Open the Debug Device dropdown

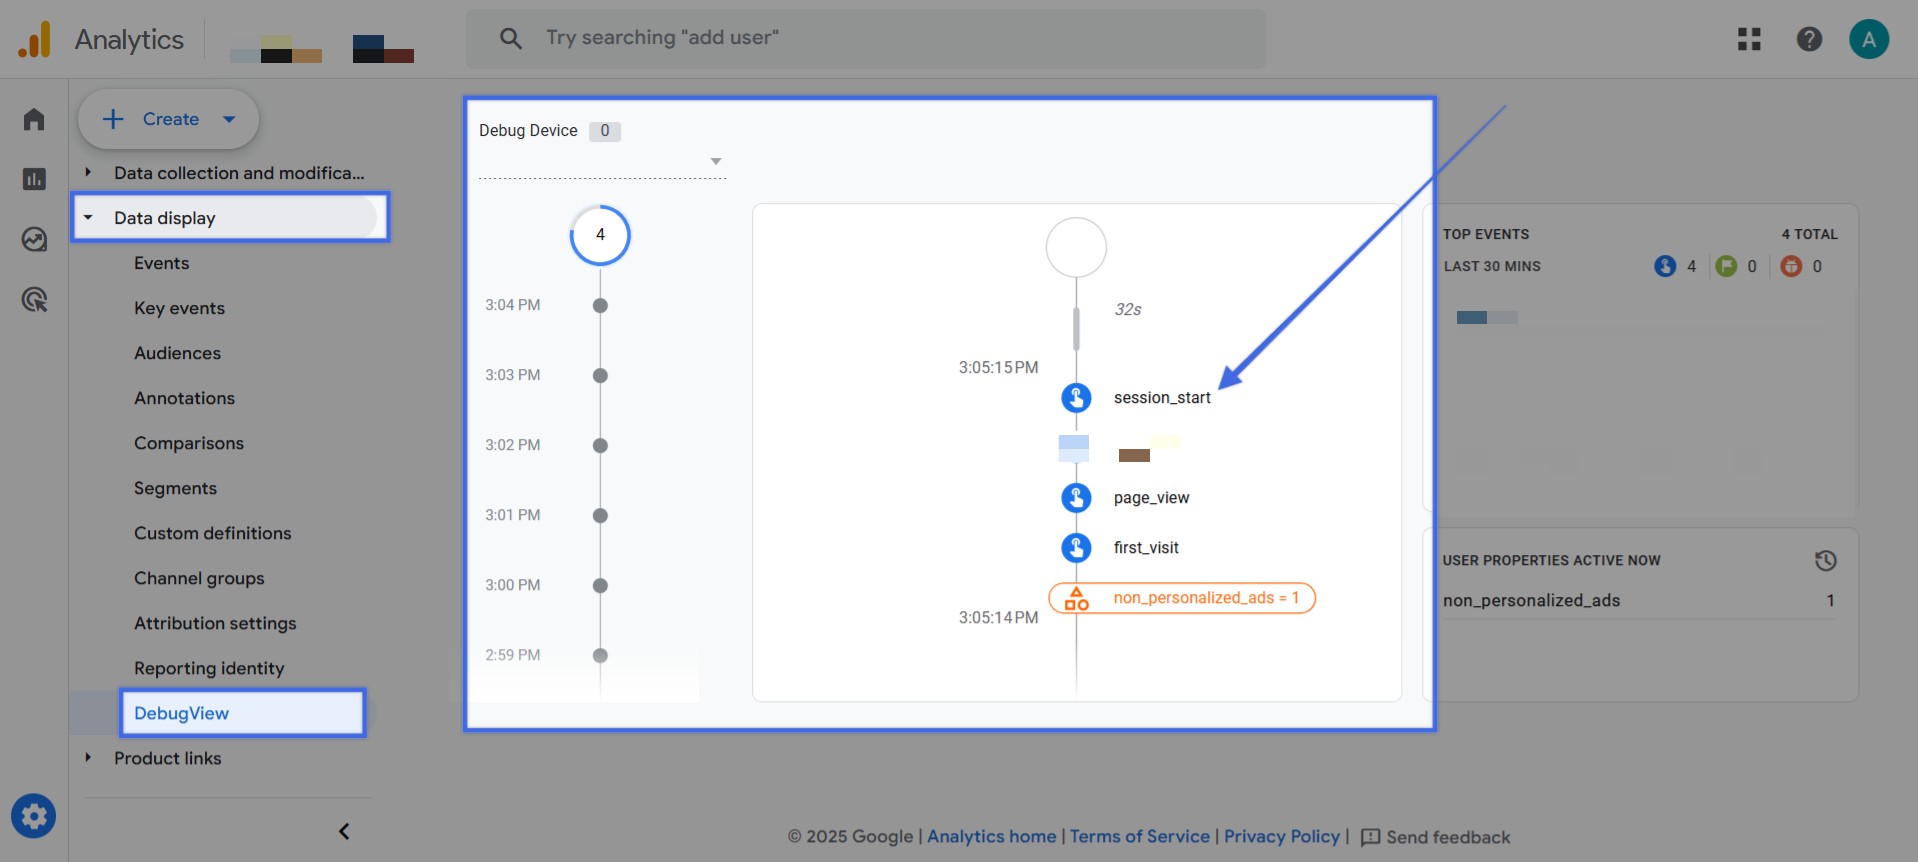point(602,161)
